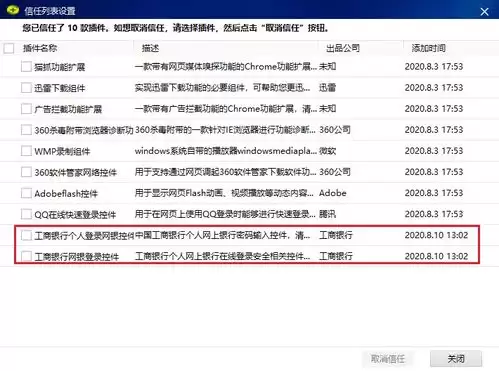This screenshot has width=499, height=371.
Task: Click the 腾讯 company cell
Action: [x=327, y=214]
